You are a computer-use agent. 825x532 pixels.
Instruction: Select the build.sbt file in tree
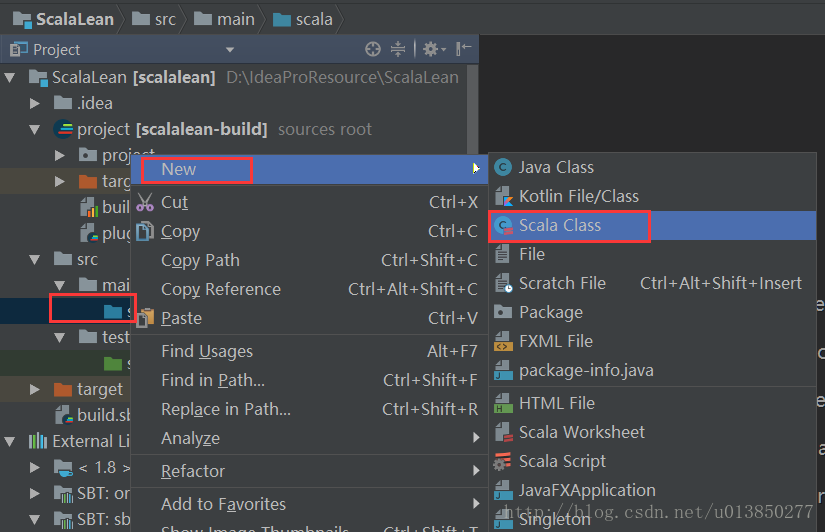(65, 415)
